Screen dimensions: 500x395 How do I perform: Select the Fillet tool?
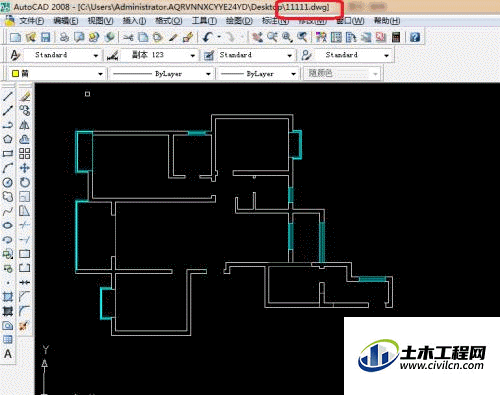coord(24,311)
